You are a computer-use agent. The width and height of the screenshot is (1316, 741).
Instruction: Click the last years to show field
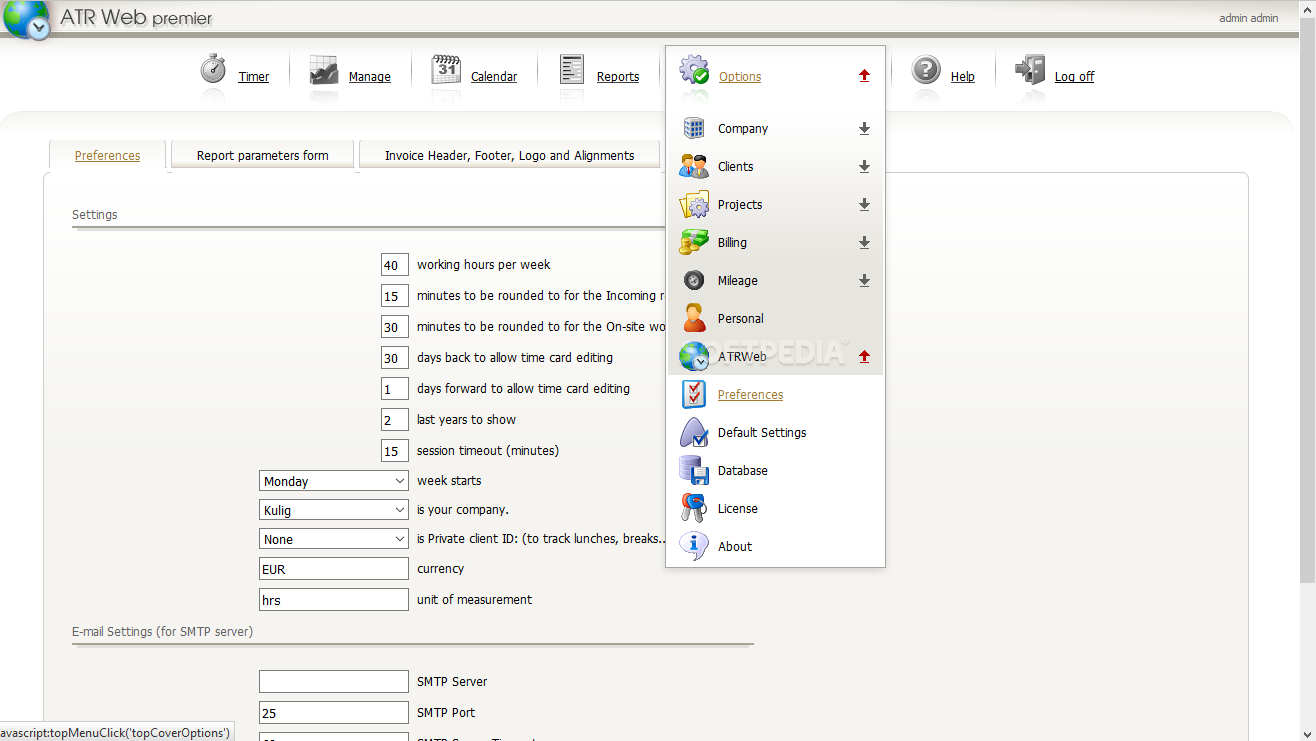pyautogui.click(x=395, y=420)
